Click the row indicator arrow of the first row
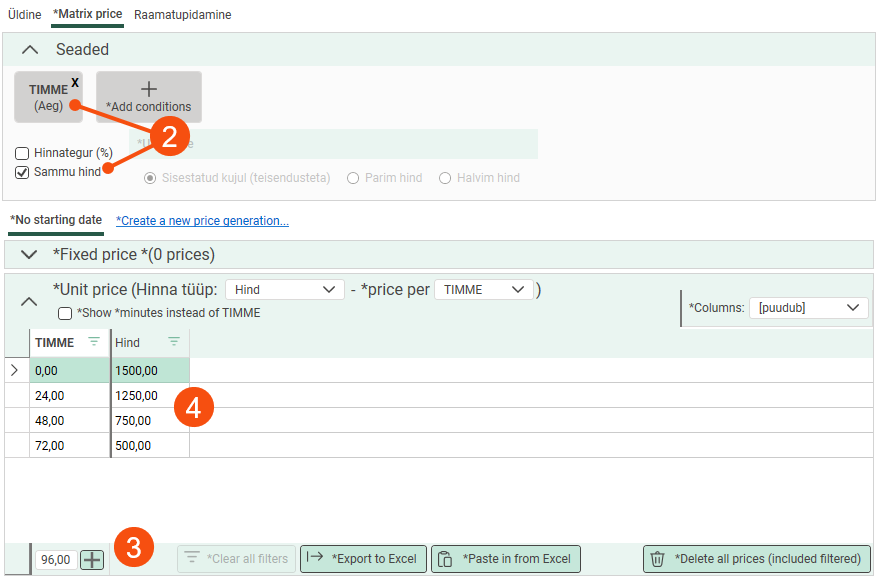Image resolution: width=876 pixels, height=578 pixels. click(x=15, y=371)
